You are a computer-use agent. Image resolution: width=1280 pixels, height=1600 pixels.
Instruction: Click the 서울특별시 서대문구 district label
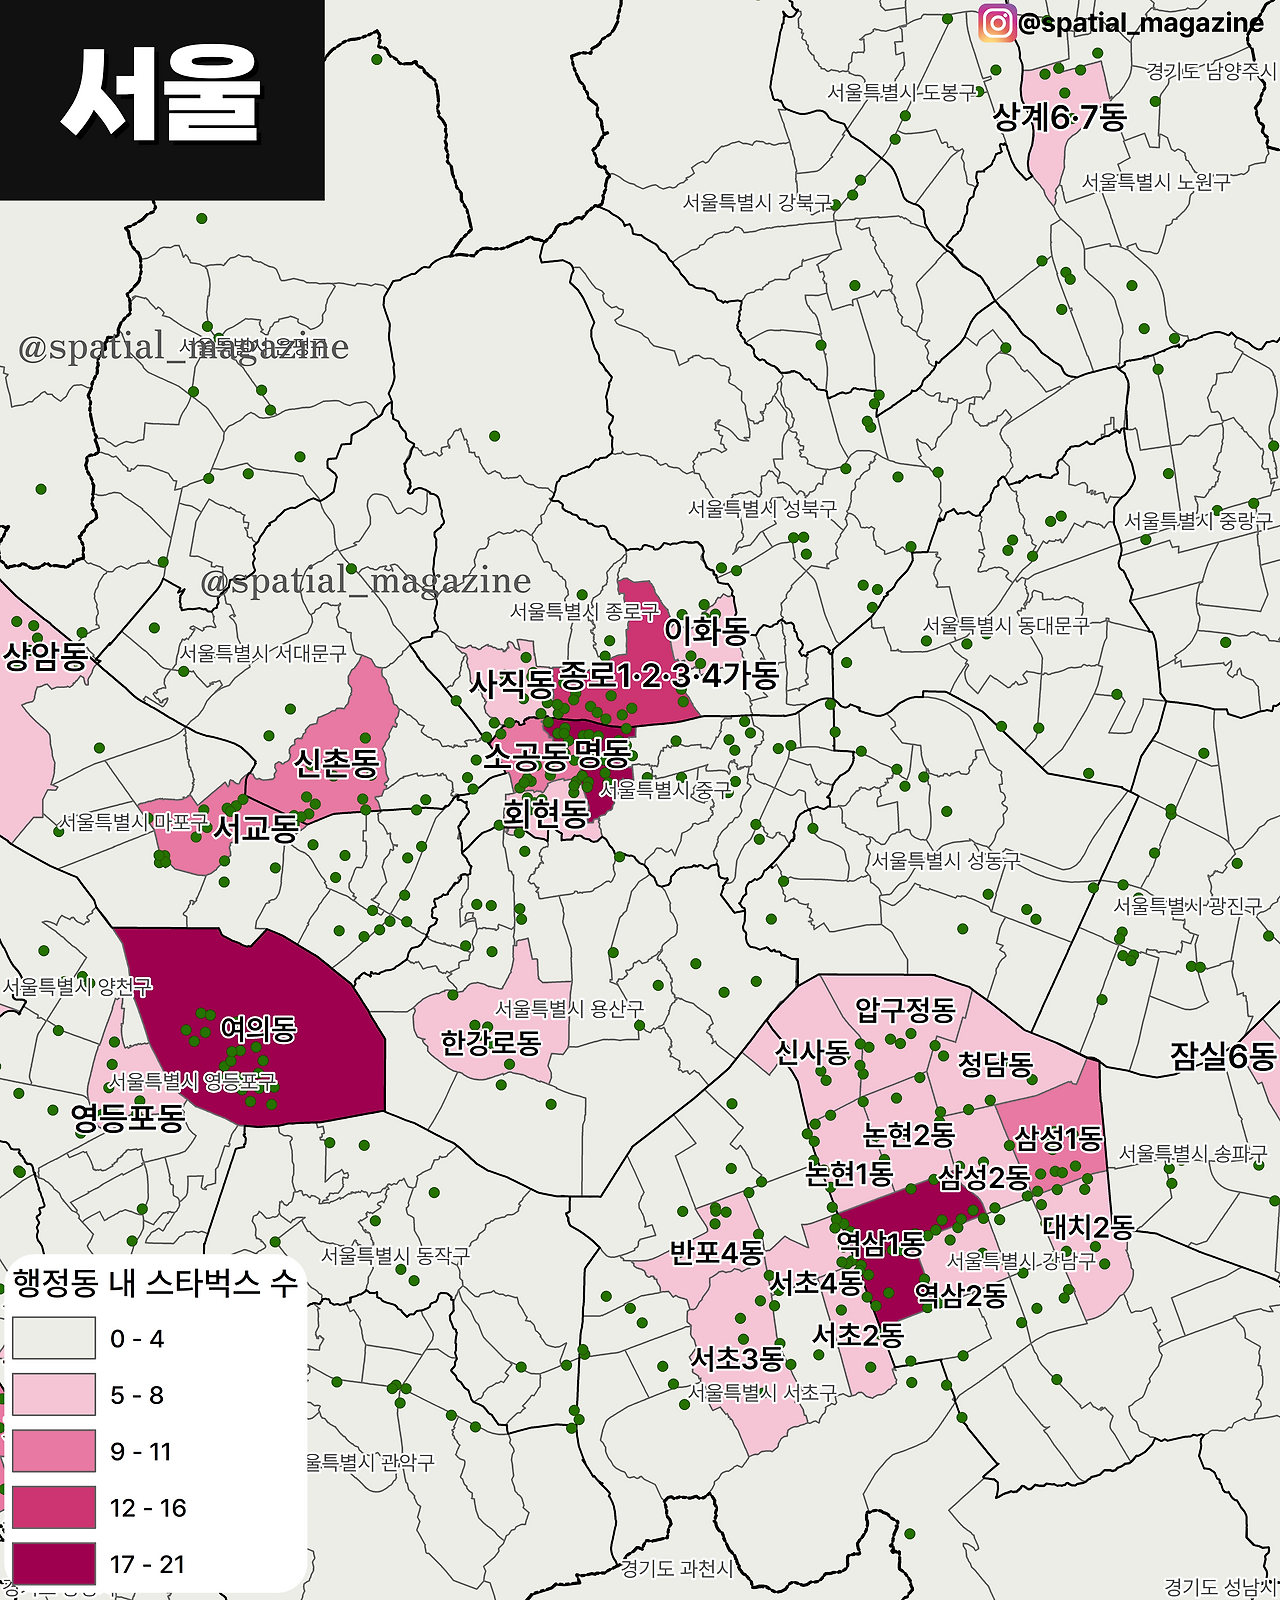point(263,653)
